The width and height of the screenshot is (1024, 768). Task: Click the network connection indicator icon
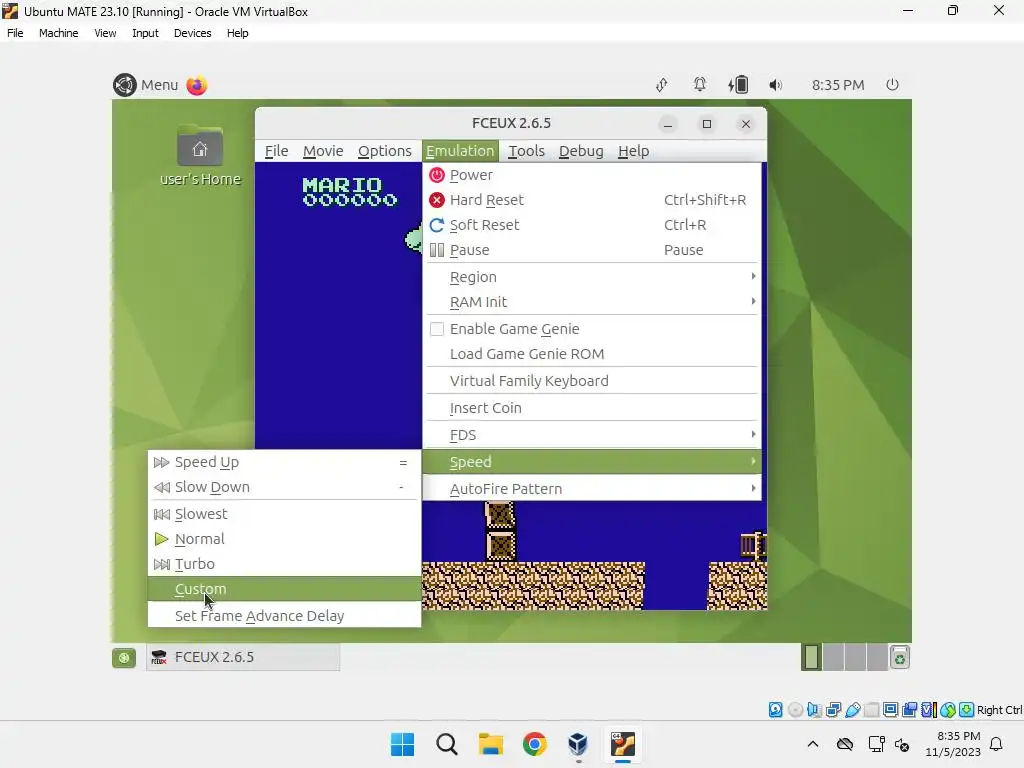662,85
